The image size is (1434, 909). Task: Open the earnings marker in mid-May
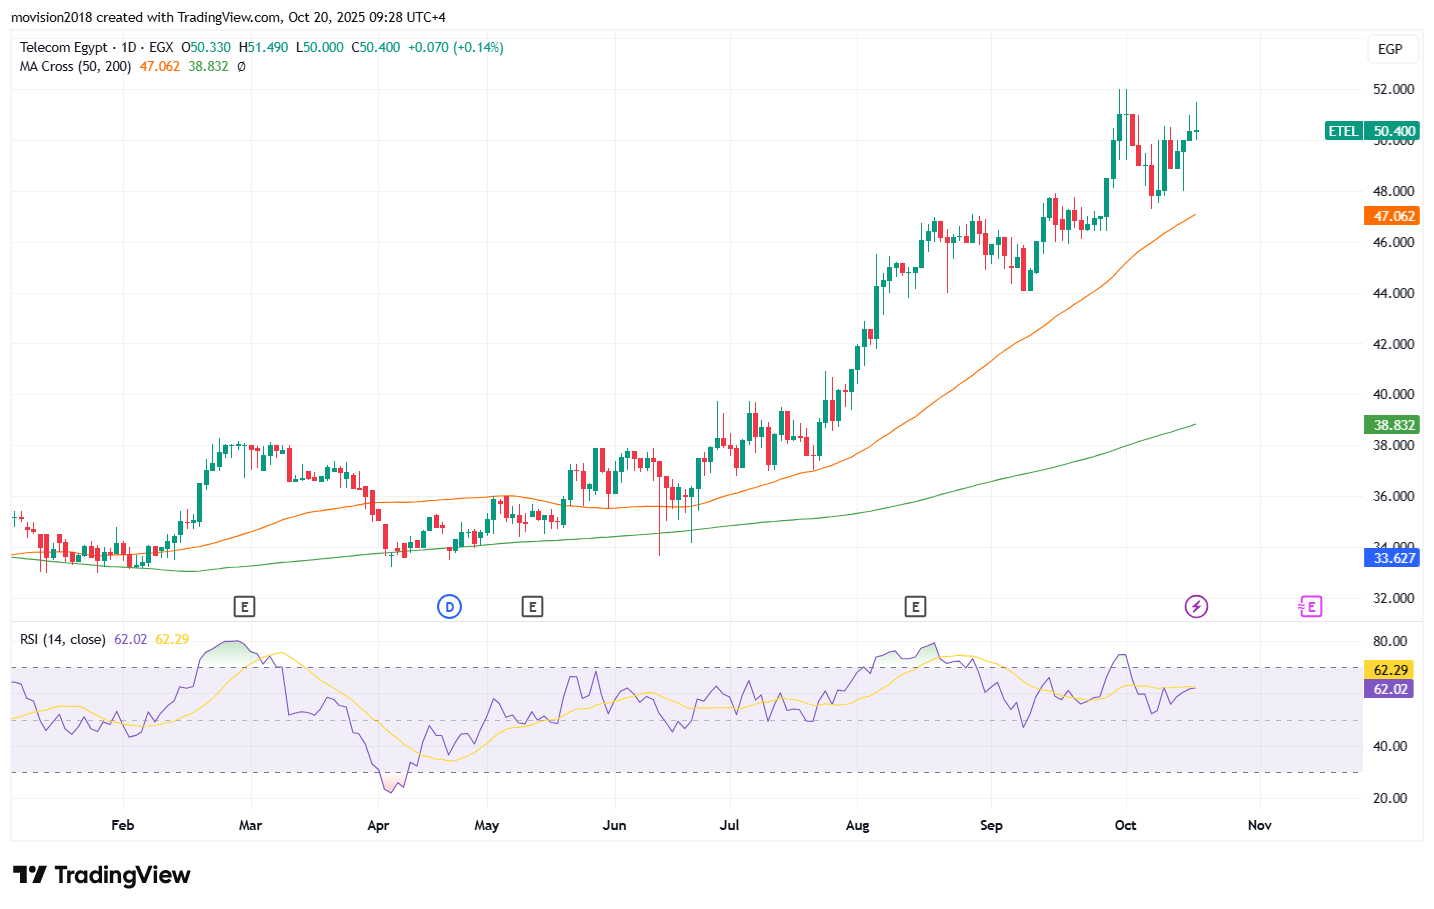532,606
